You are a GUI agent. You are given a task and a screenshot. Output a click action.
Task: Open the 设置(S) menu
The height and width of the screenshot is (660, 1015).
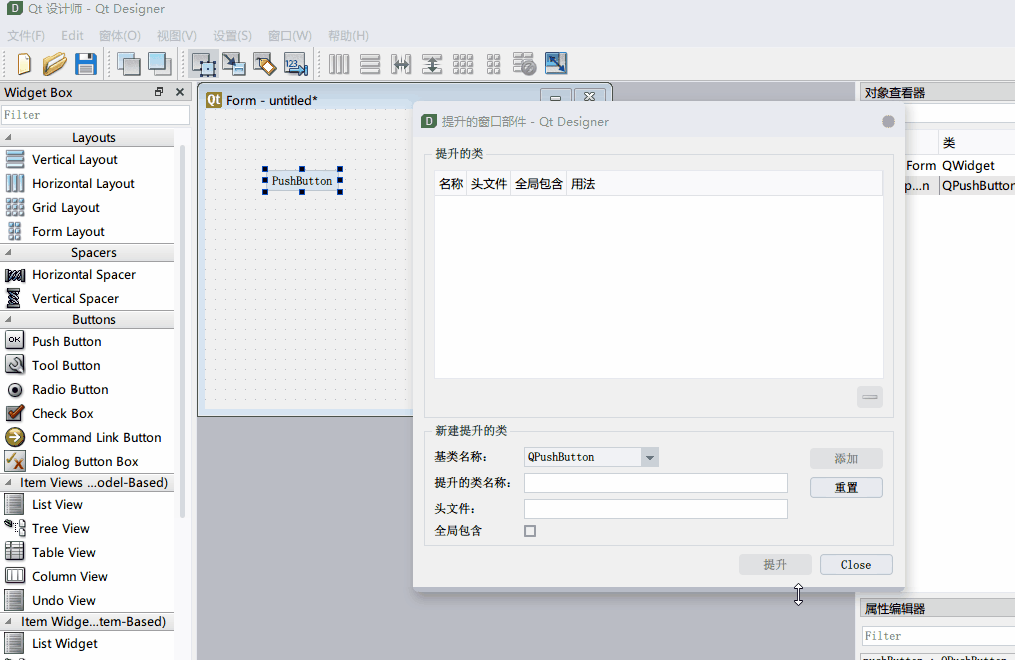click(x=232, y=36)
